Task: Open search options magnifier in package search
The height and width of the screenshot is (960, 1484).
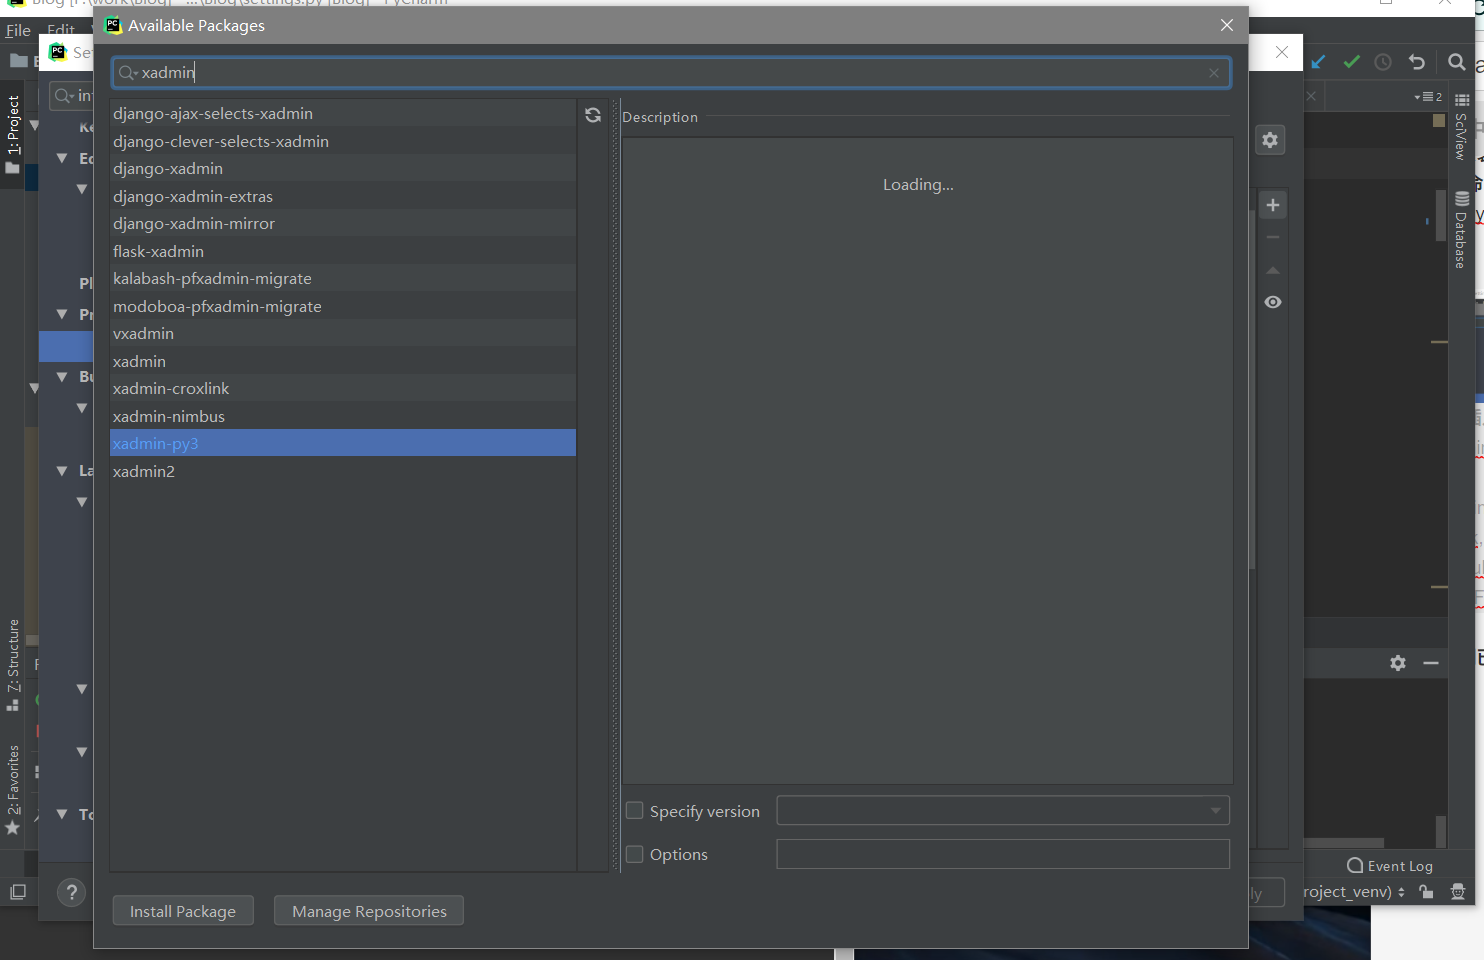Action: coord(128,72)
